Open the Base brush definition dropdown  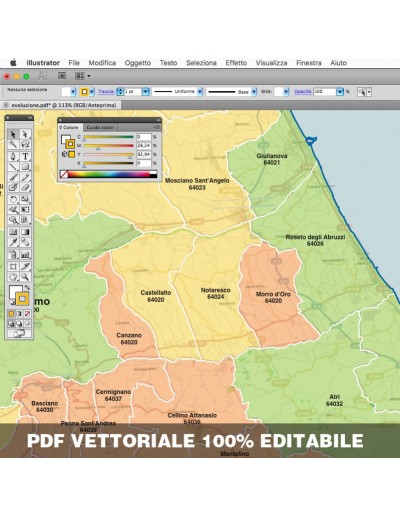click(254, 92)
